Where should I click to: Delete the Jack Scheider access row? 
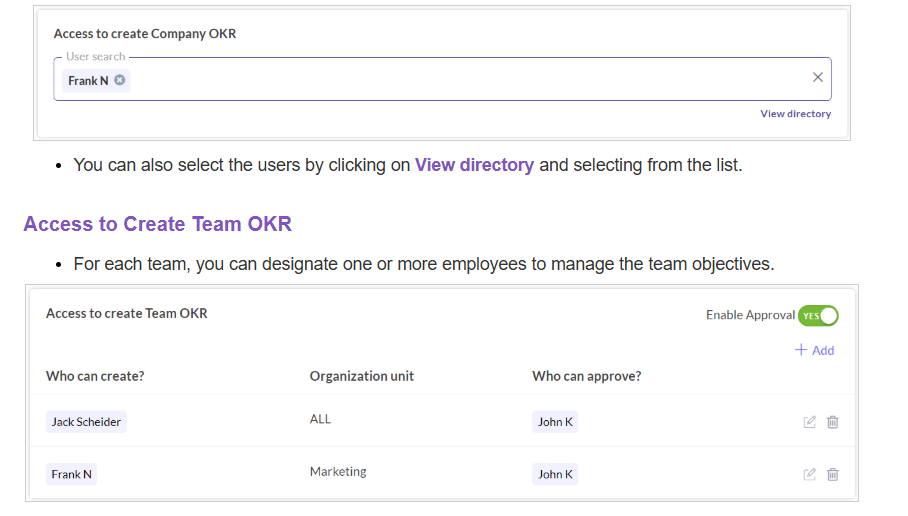click(833, 422)
